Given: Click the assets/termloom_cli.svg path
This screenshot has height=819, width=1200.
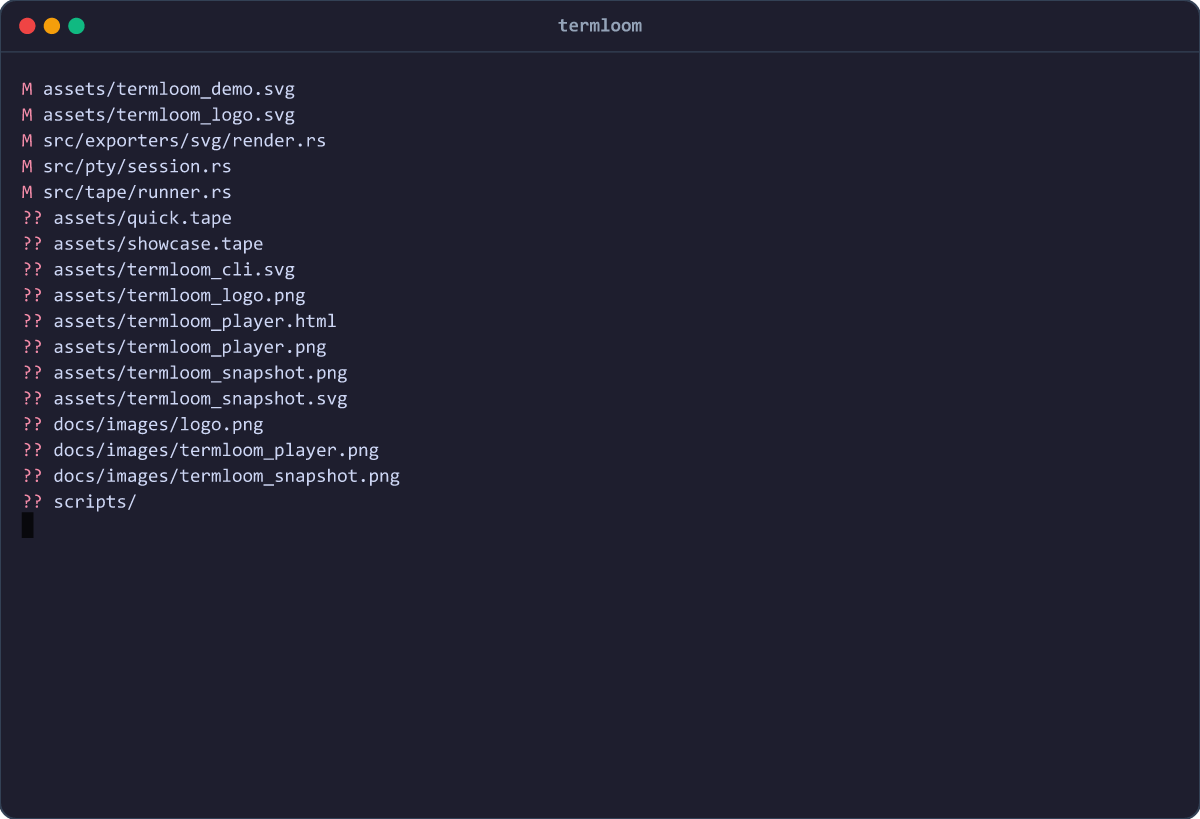Looking at the screenshot, I should coord(174,270).
